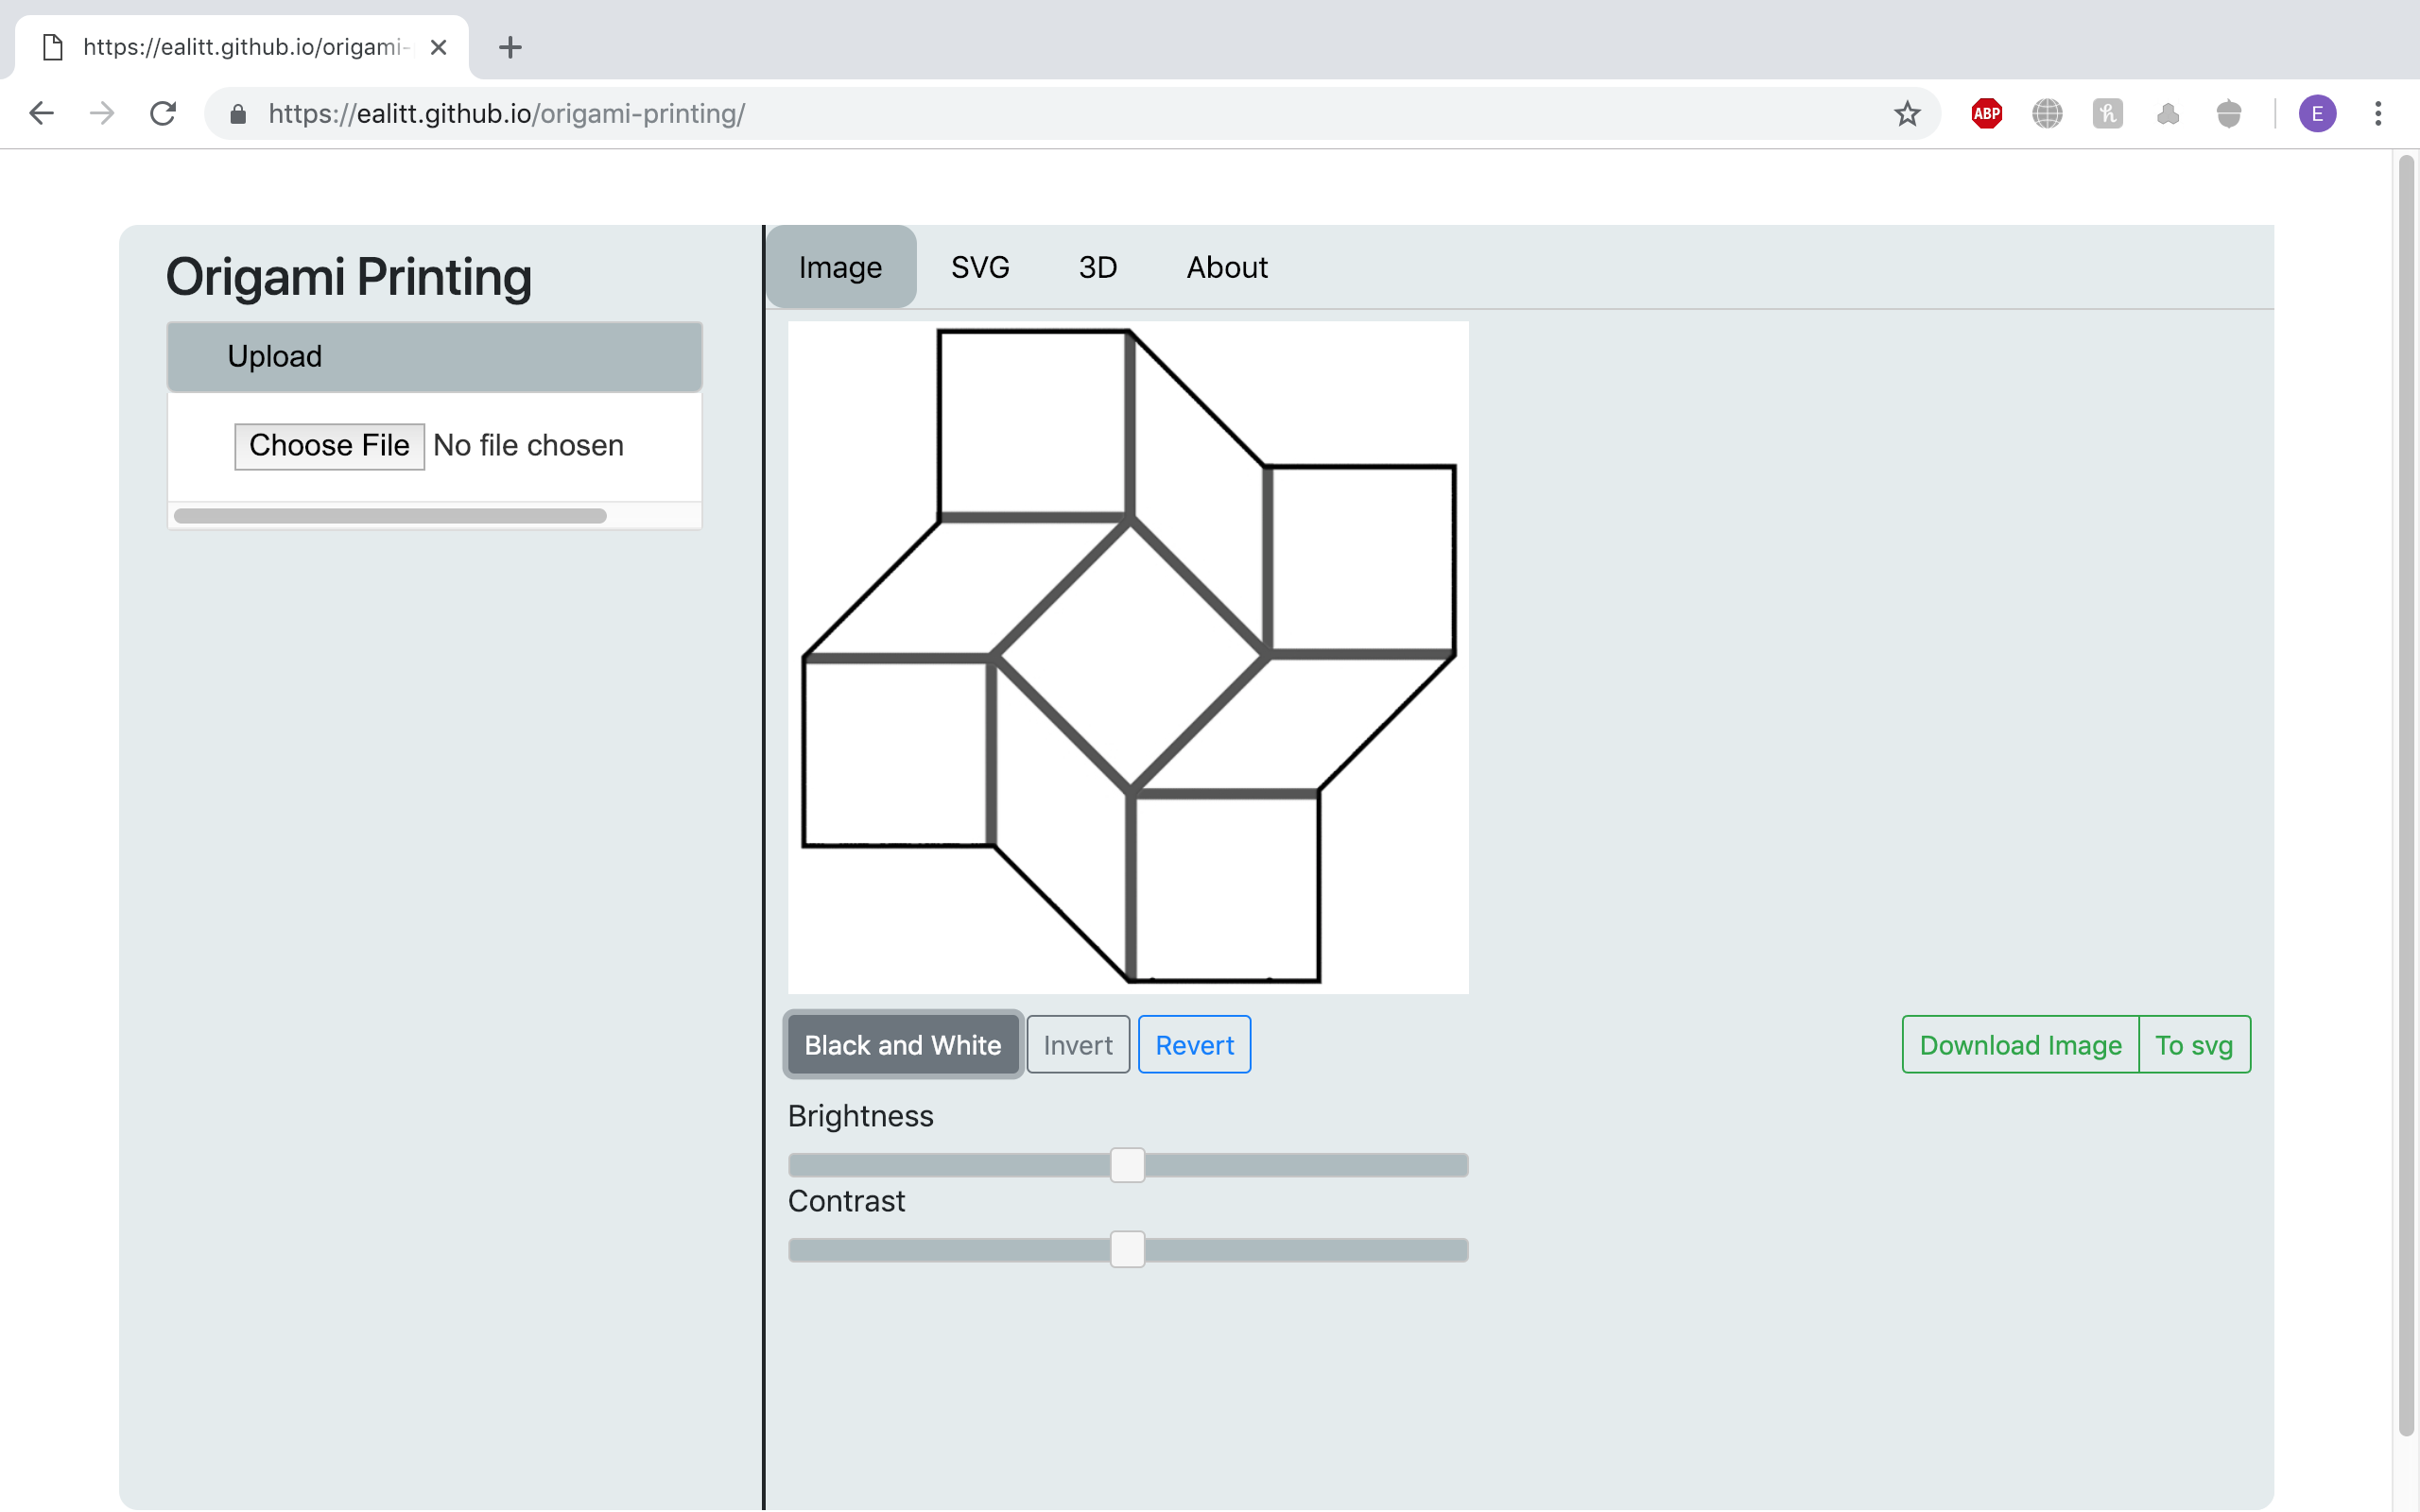2420x1512 pixels.
Task: Click the bookmark star icon
Action: 1906,113
